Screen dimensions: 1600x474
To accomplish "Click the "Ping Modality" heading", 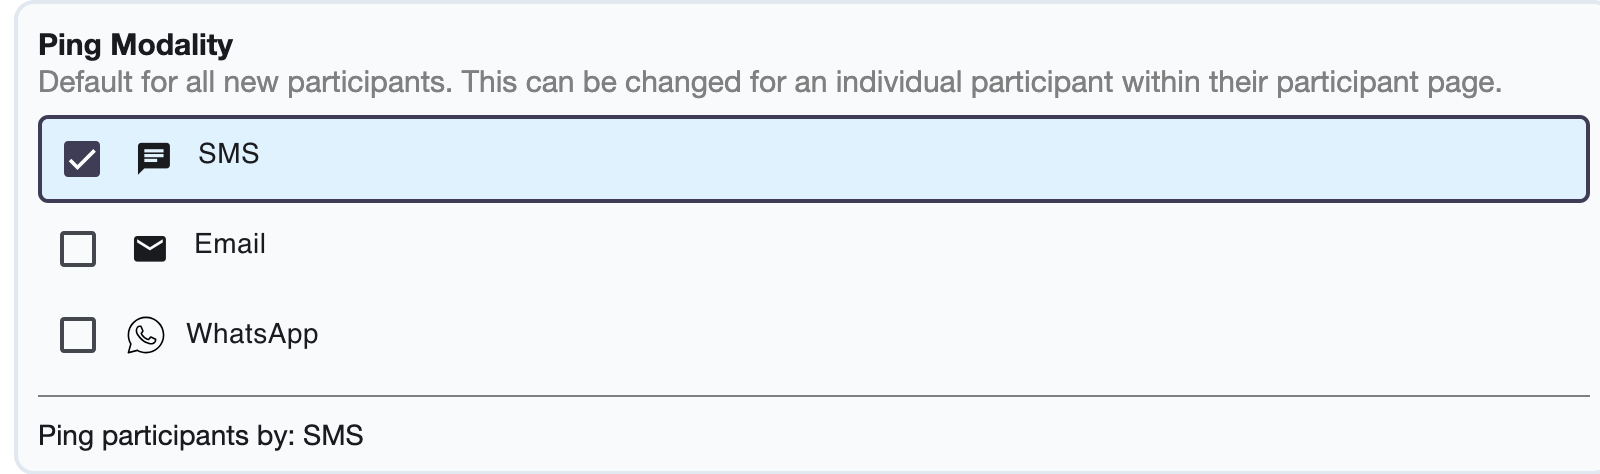I will 135,45.
